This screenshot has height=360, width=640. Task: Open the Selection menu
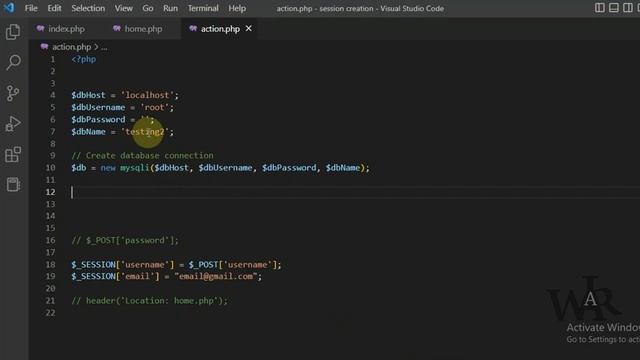88,8
